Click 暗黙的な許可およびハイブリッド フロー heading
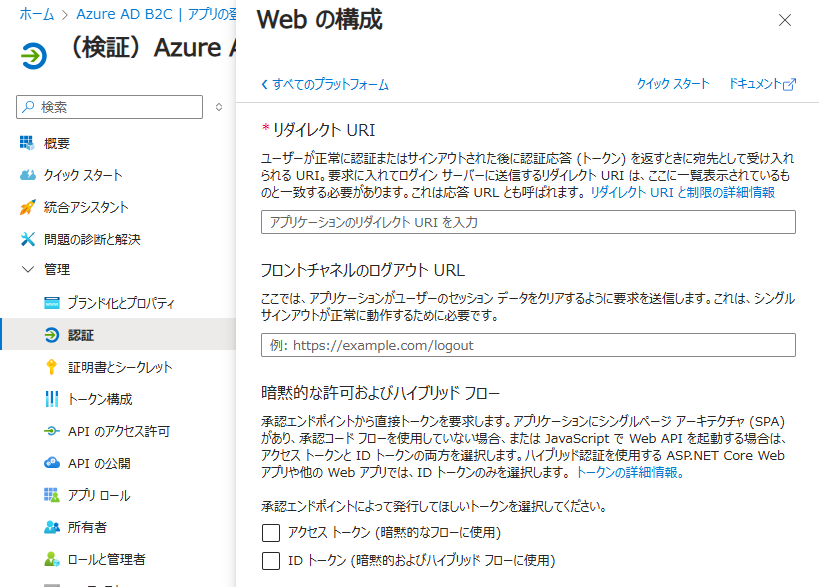 click(x=380, y=393)
